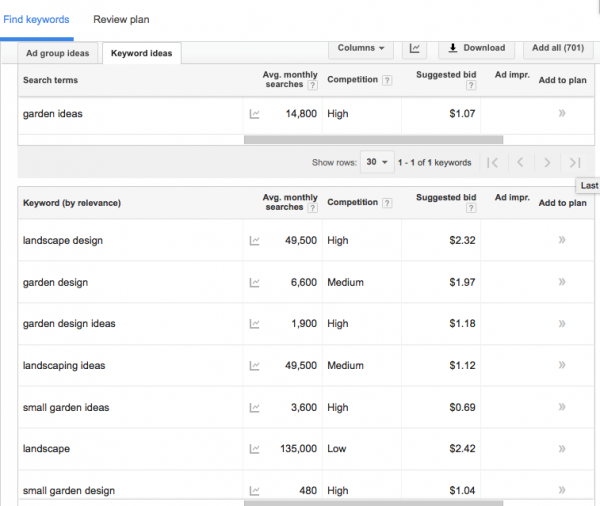
Task: Jump to last page of keywords
Action: point(574,162)
